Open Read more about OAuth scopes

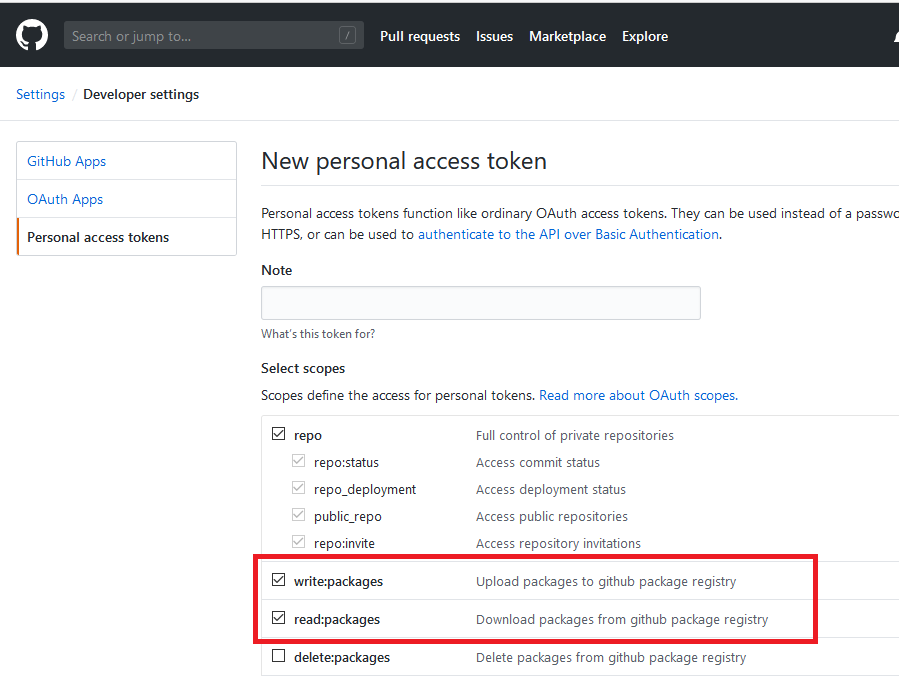pos(638,395)
